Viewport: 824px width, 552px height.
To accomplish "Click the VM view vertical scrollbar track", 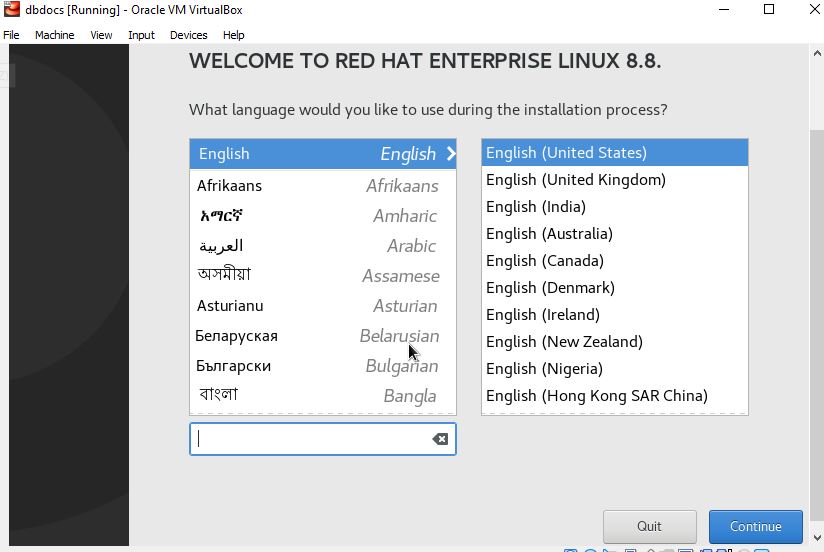I will (817, 295).
